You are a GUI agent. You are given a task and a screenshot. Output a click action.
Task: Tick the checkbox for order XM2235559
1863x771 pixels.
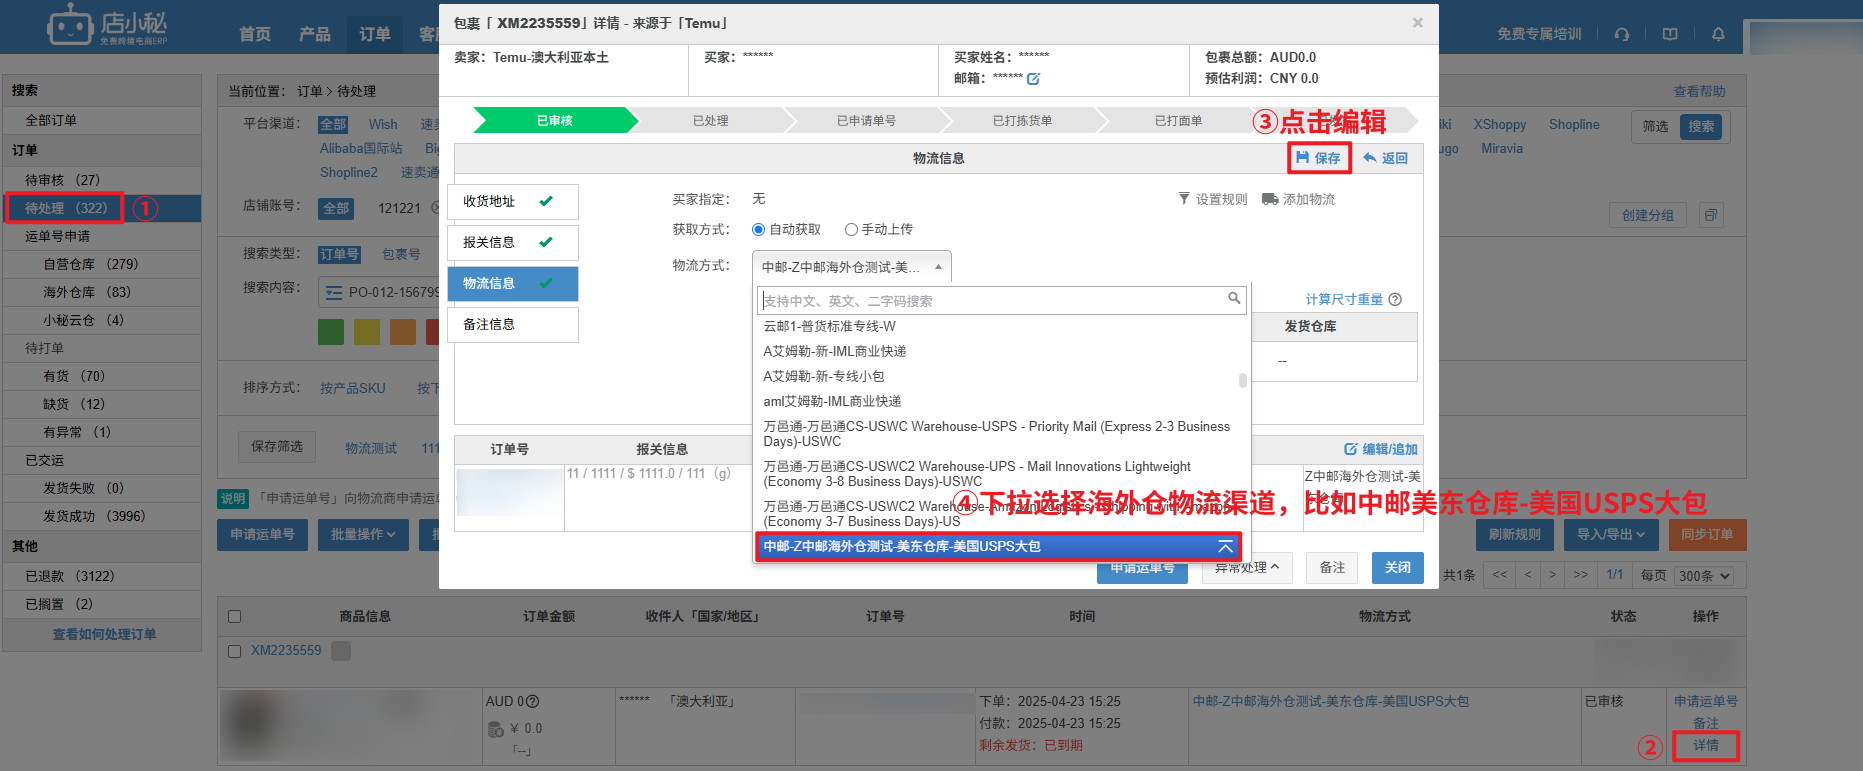pyautogui.click(x=235, y=651)
